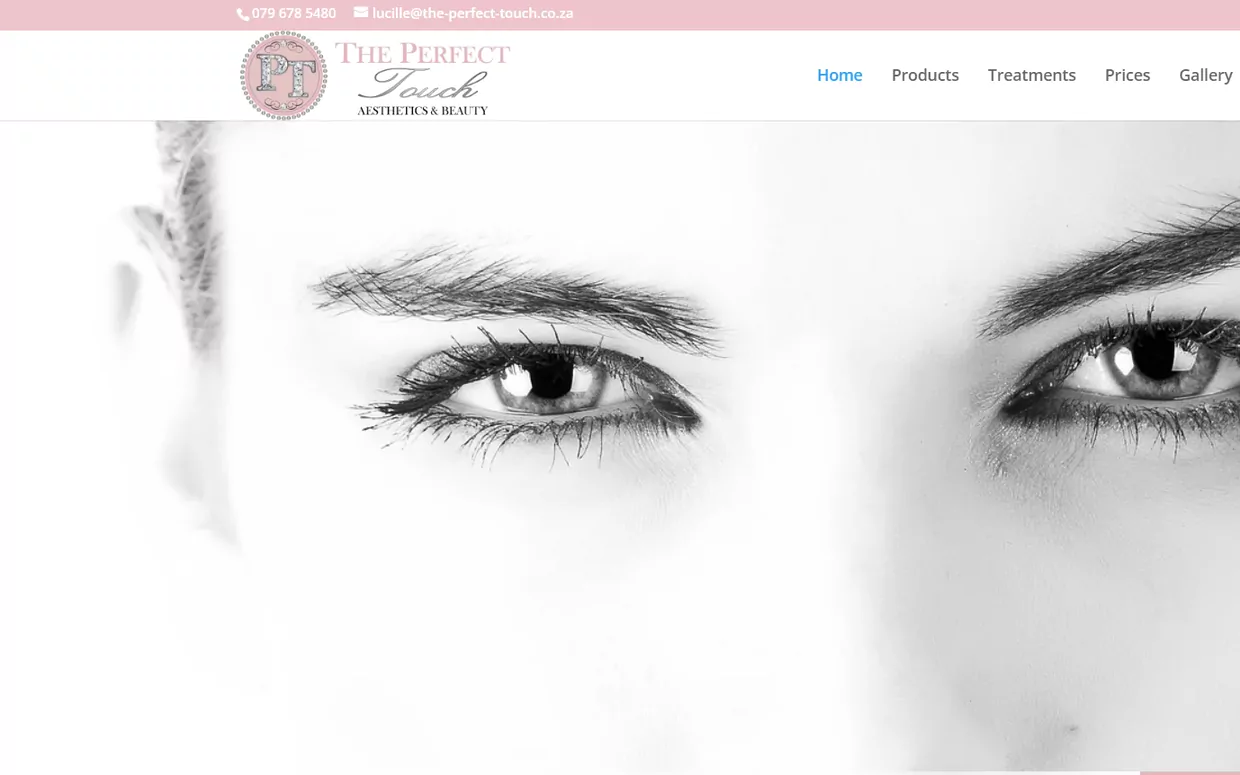Open the Products menu item
1240x775 pixels.
(925, 75)
